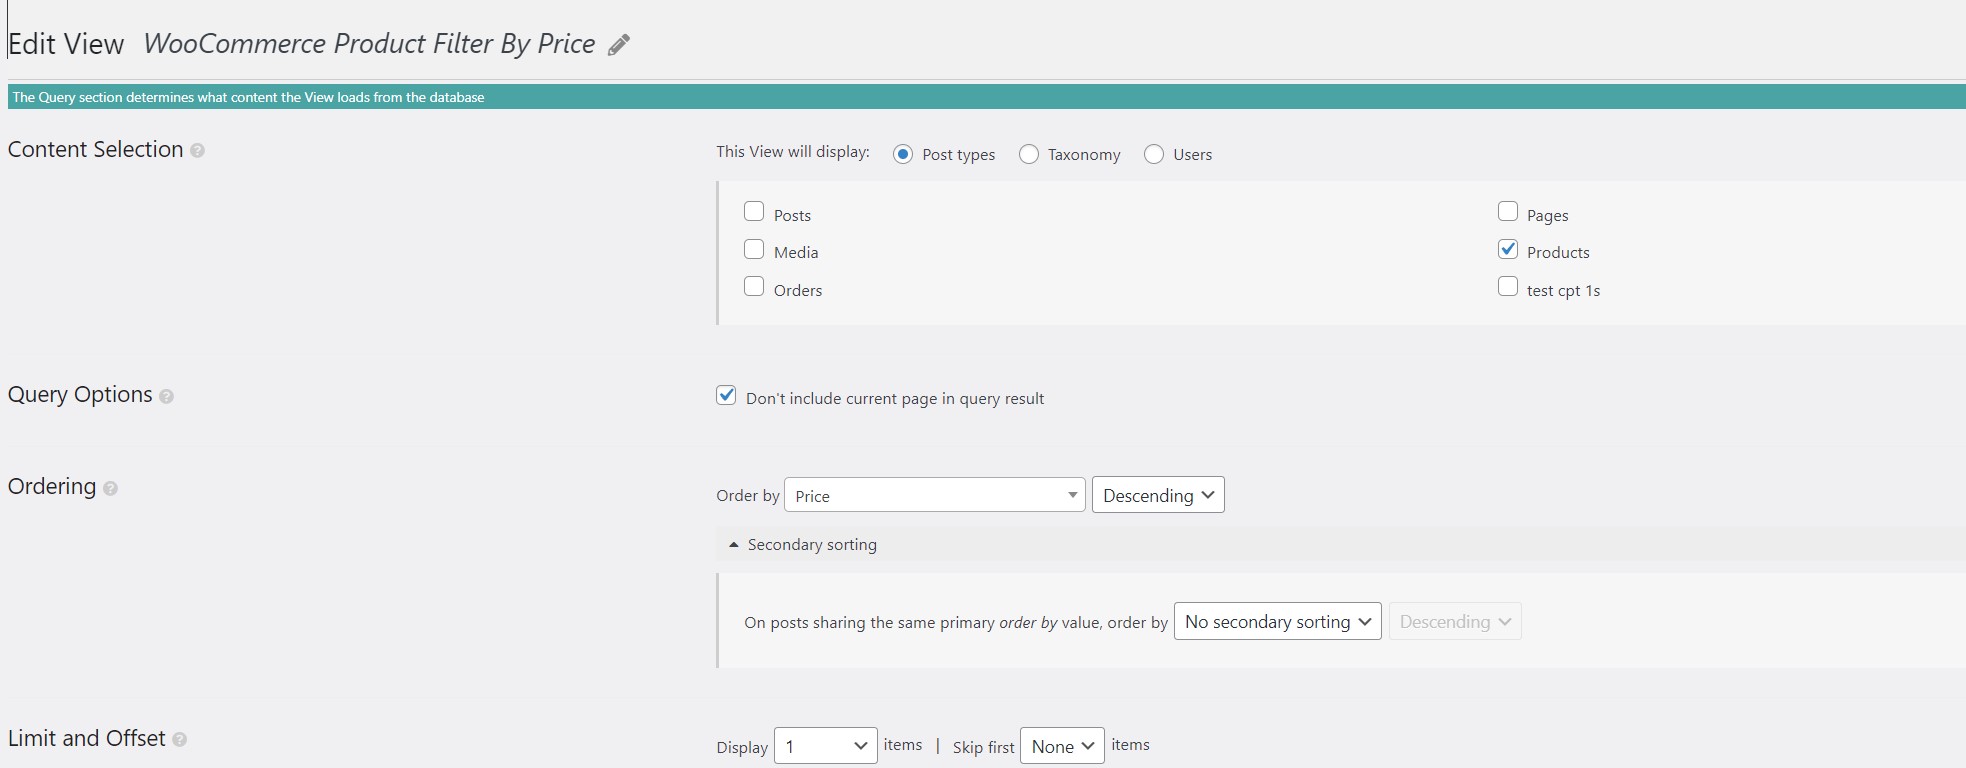Open help icon next to Query Options
Viewport: 1966px width, 768px height.
click(x=167, y=396)
